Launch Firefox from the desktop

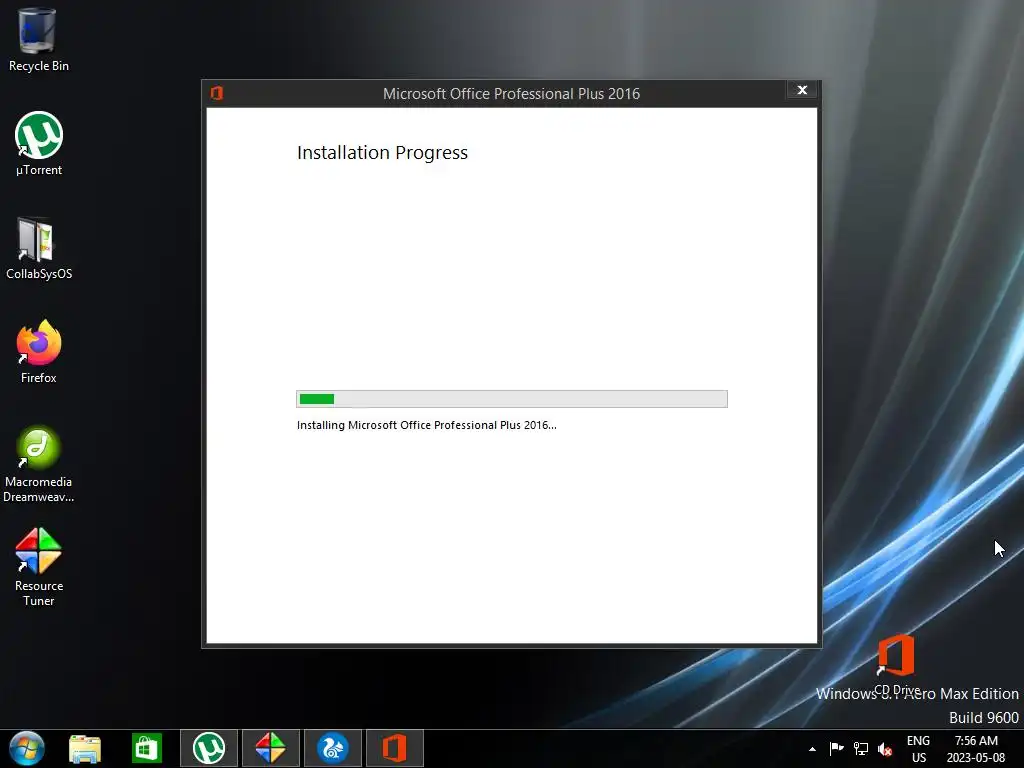(39, 352)
